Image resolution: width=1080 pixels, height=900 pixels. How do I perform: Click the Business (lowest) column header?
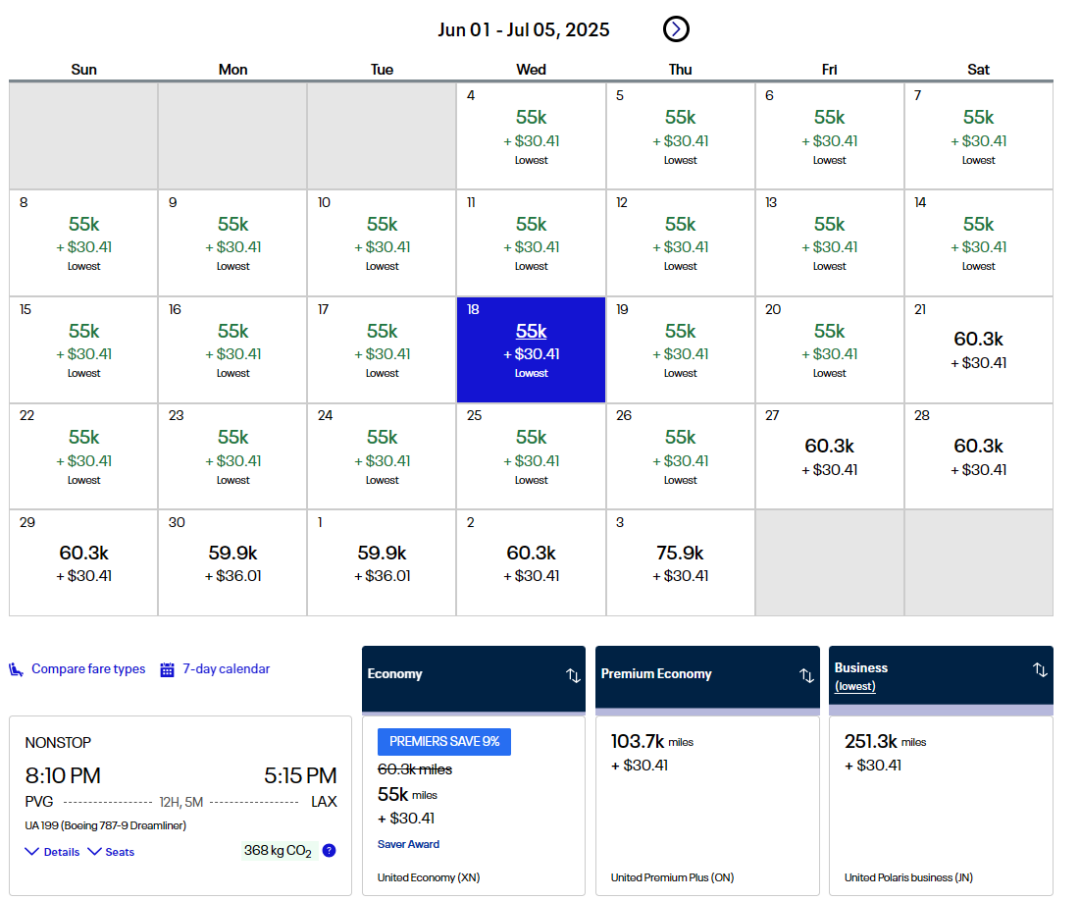[x=861, y=668]
